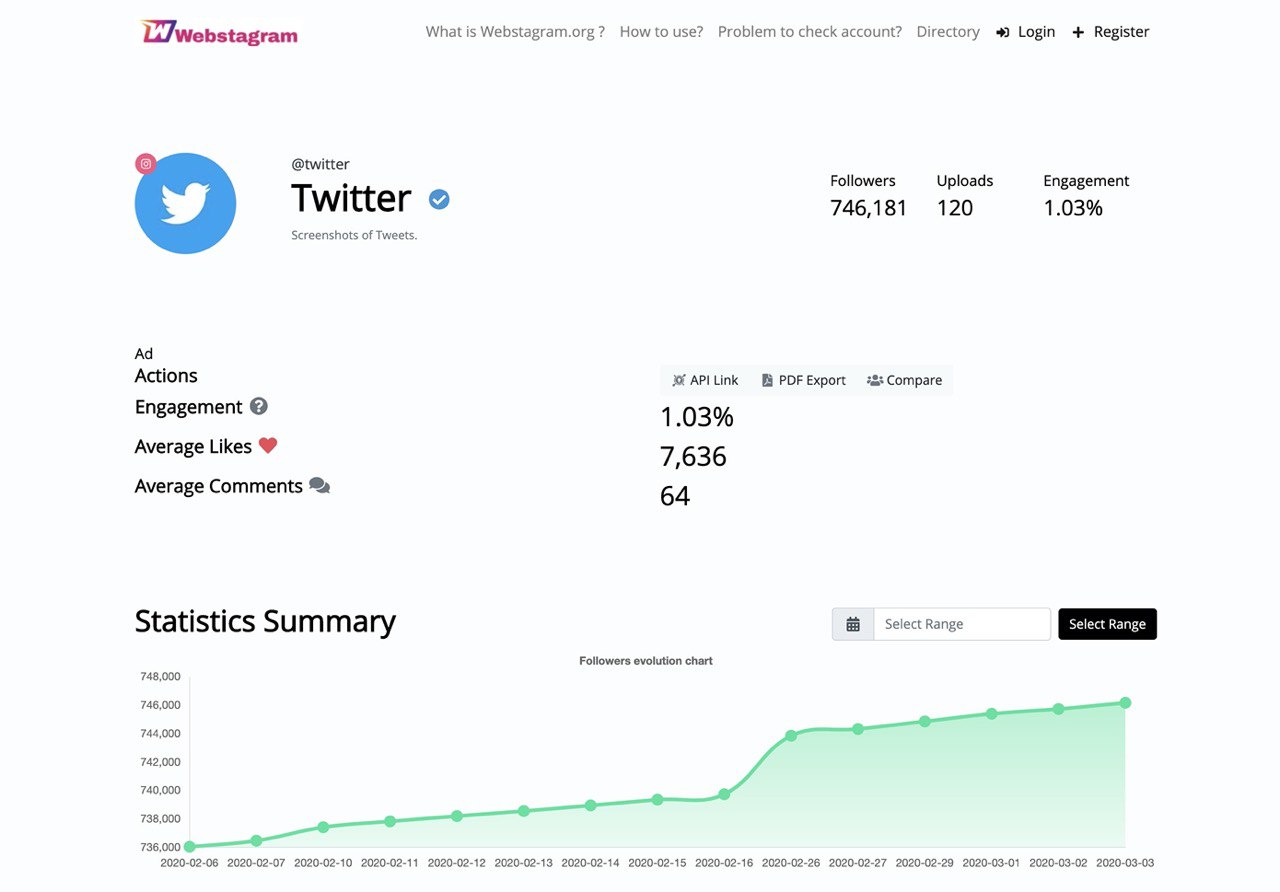Open the "How to use?" page

pyautogui.click(x=661, y=32)
